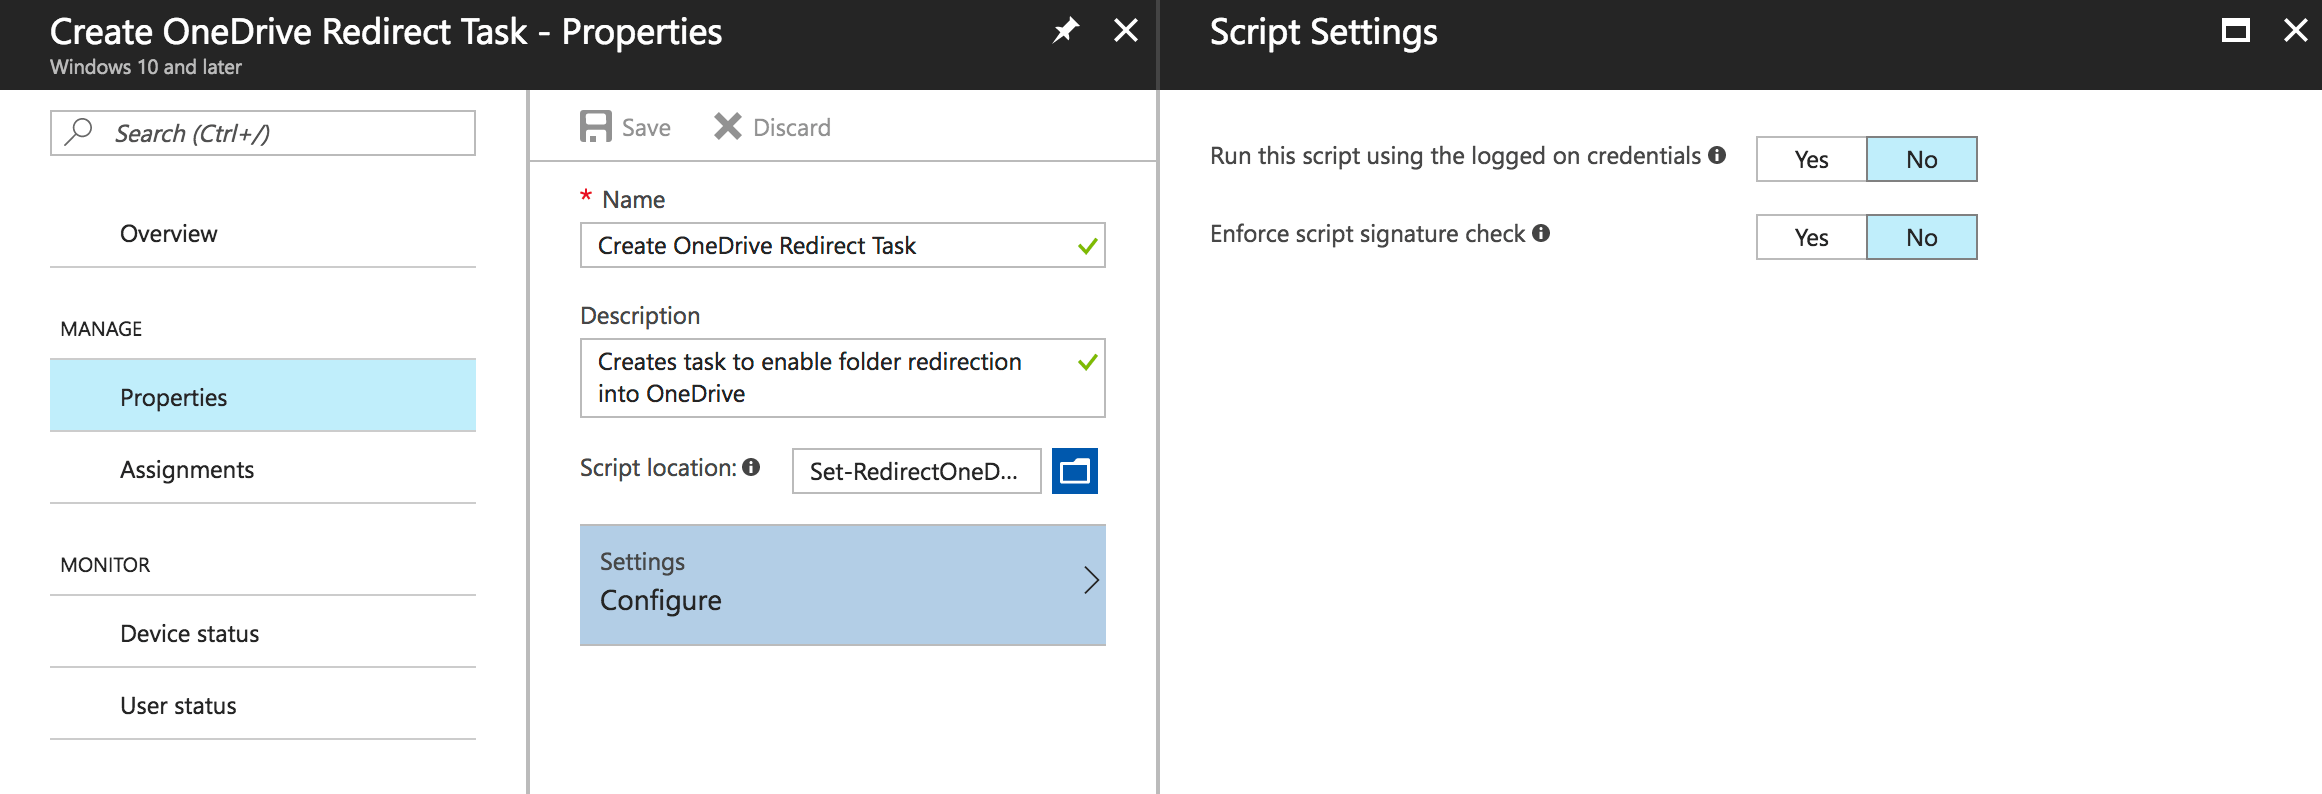Pin the Properties blade
The width and height of the screenshot is (2322, 794).
tap(1066, 31)
